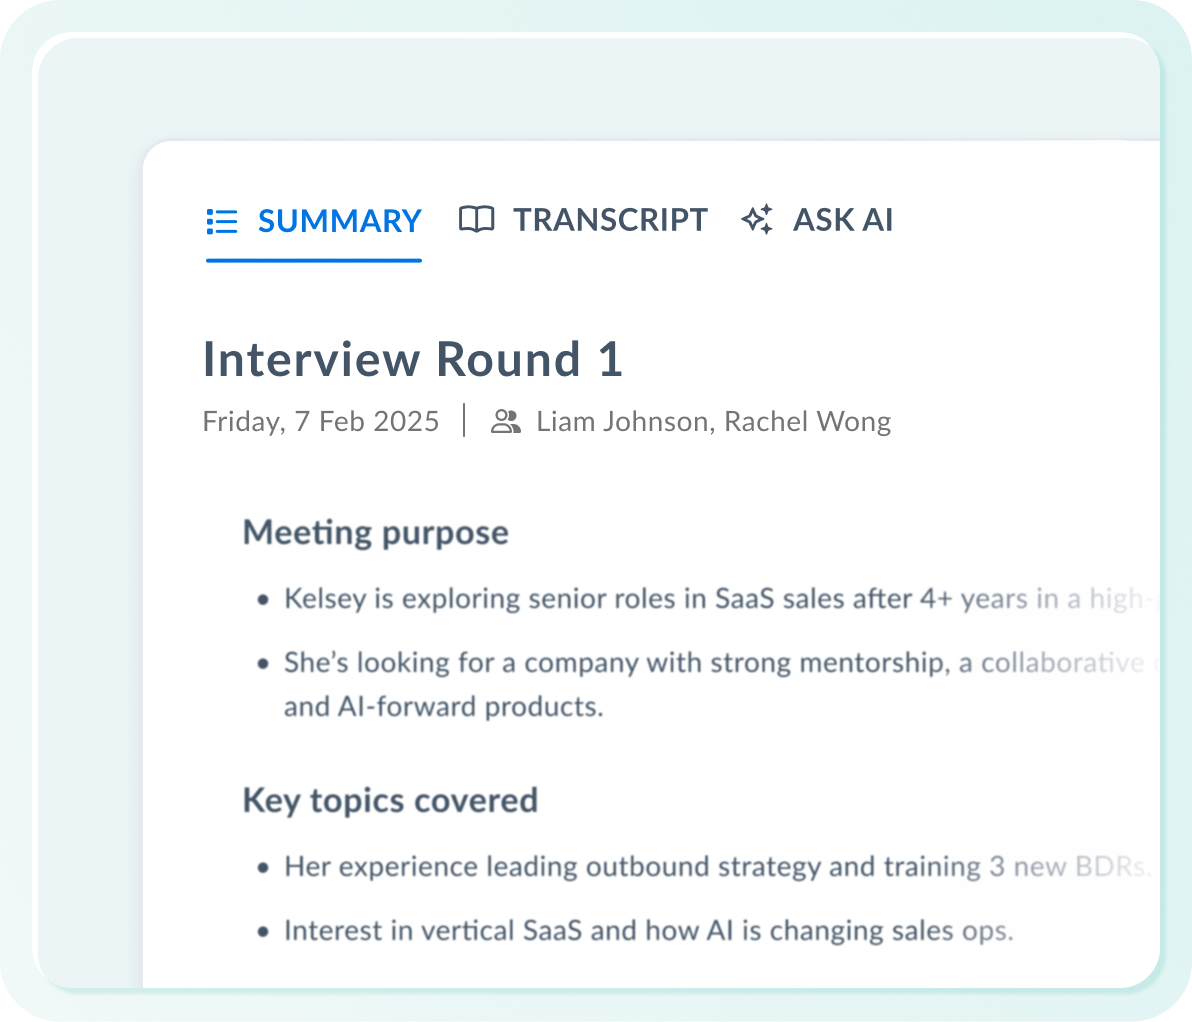1192x1022 pixels.
Task: Click the Meeting purpose heading
Action: point(375,532)
